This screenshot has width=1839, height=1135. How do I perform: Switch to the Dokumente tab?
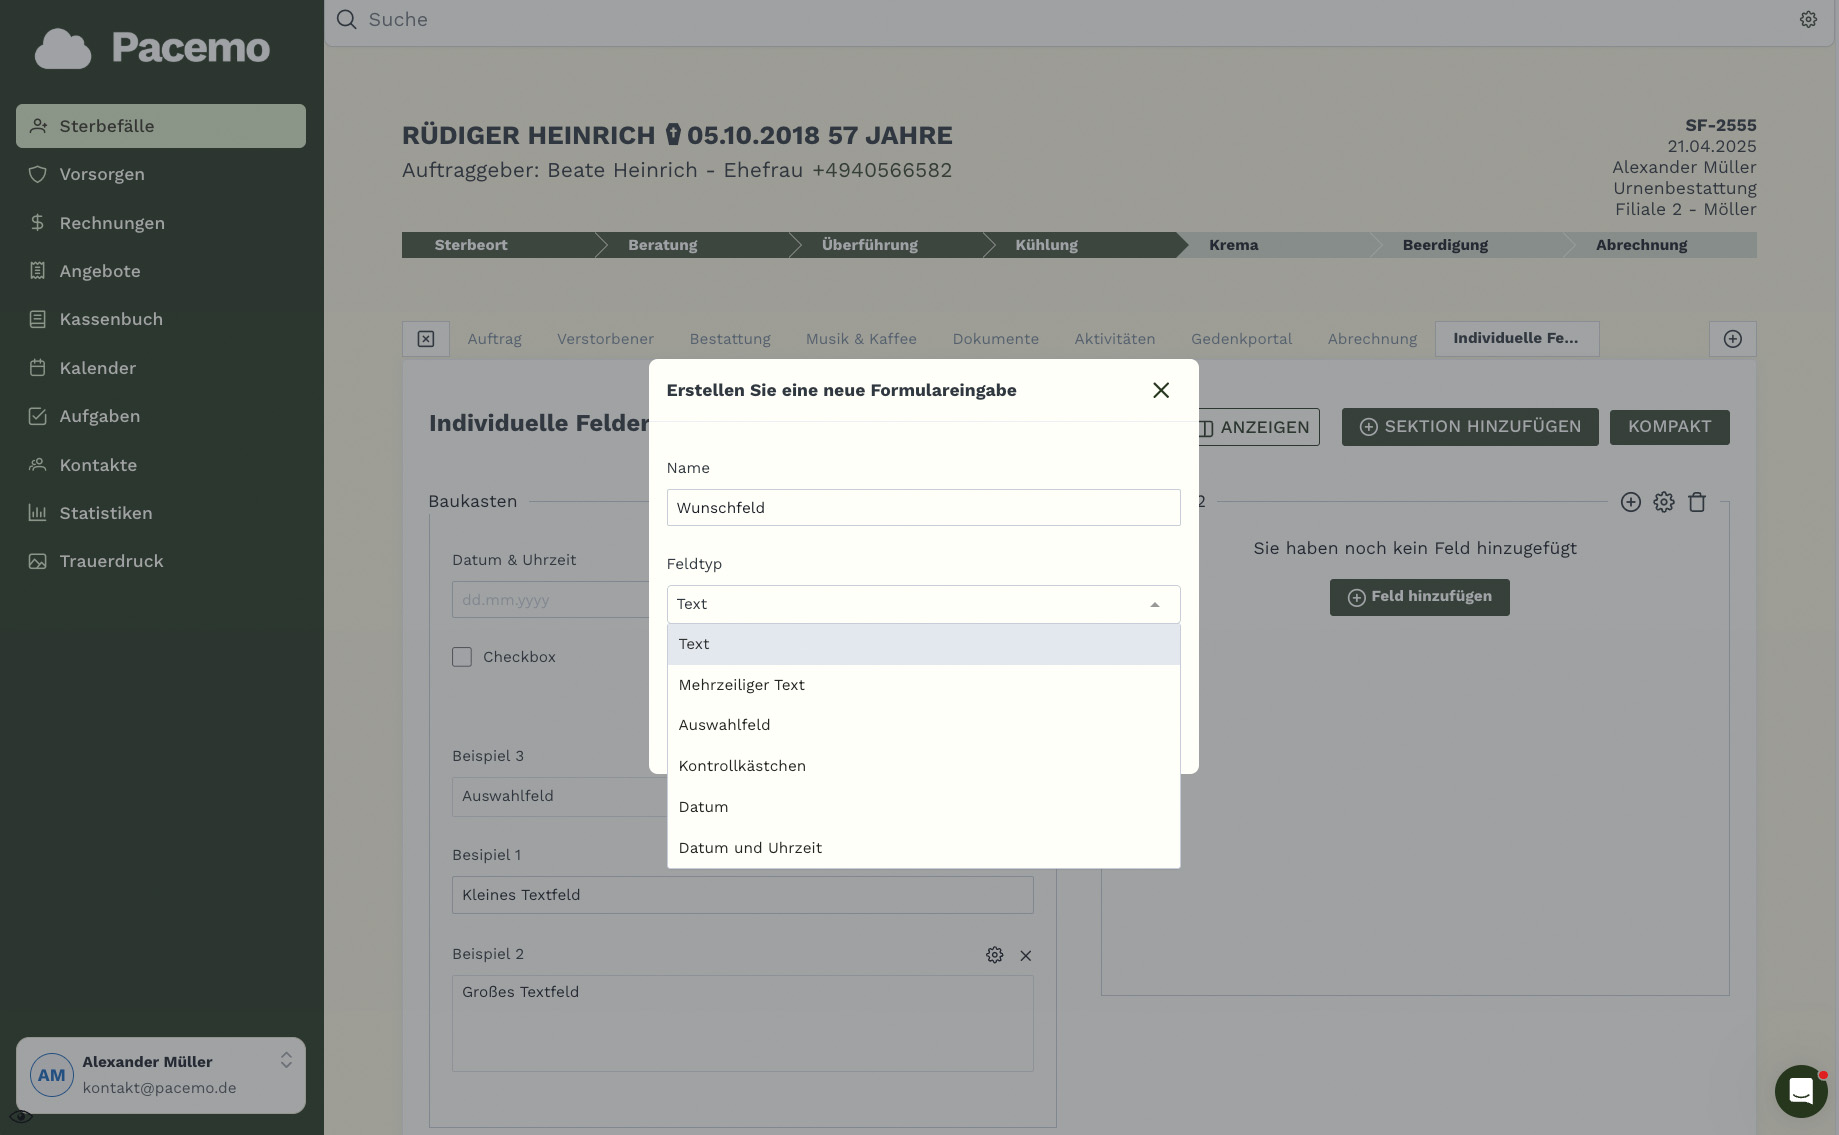point(995,339)
